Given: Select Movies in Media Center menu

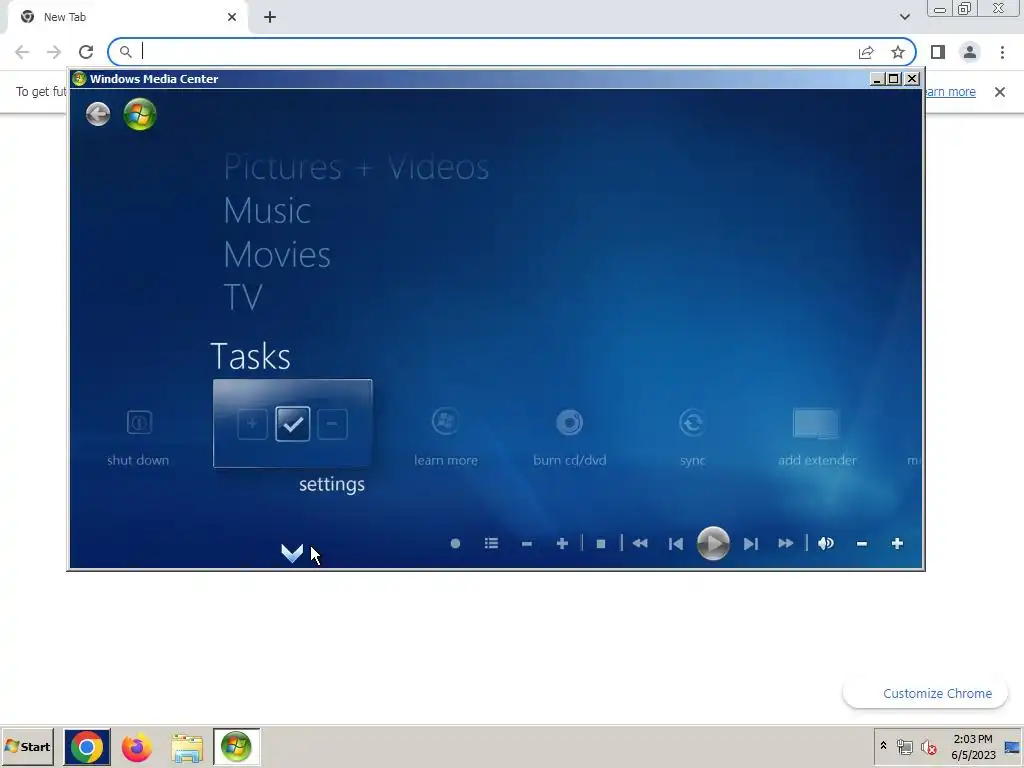Looking at the screenshot, I should coord(277,254).
